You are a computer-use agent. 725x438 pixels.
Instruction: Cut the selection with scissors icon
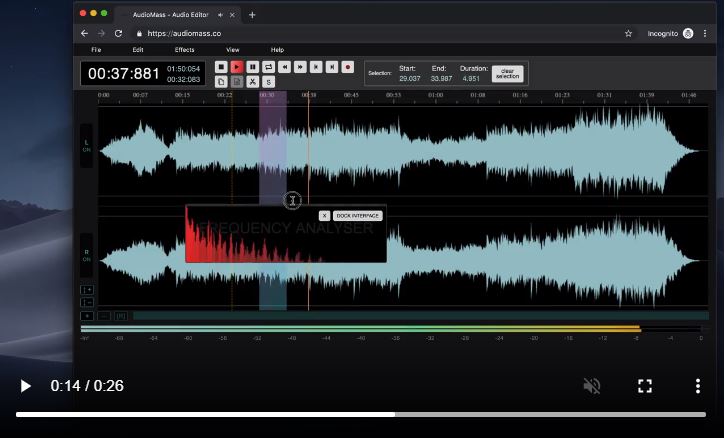click(x=252, y=82)
